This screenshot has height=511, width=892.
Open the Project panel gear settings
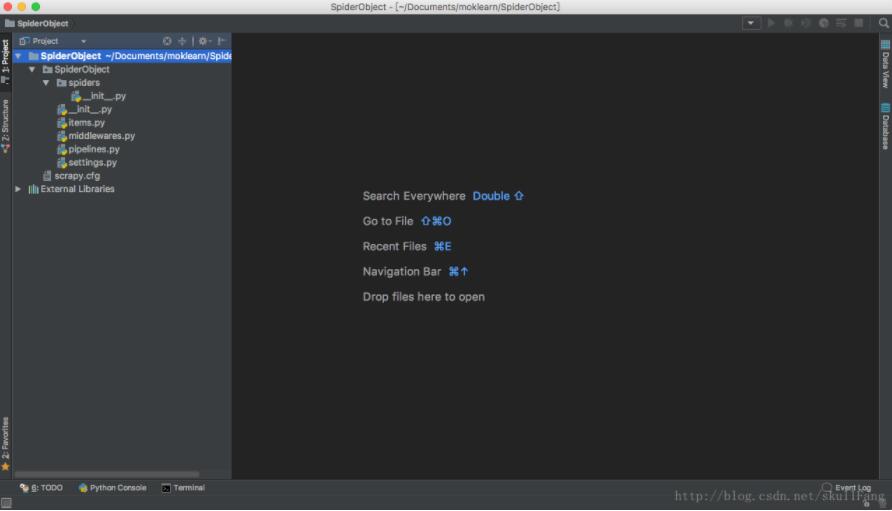click(x=204, y=41)
